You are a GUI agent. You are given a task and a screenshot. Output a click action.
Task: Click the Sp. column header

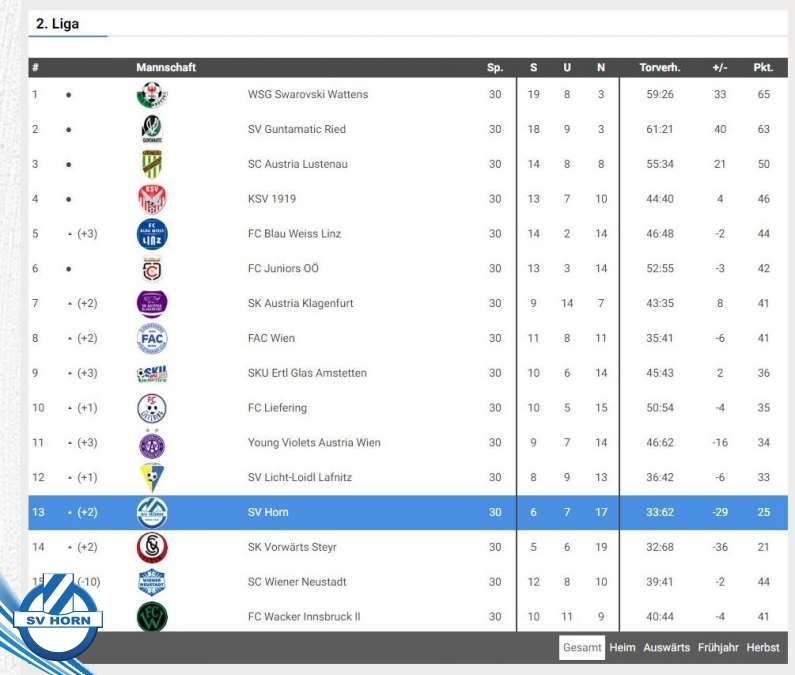(x=495, y=67)
